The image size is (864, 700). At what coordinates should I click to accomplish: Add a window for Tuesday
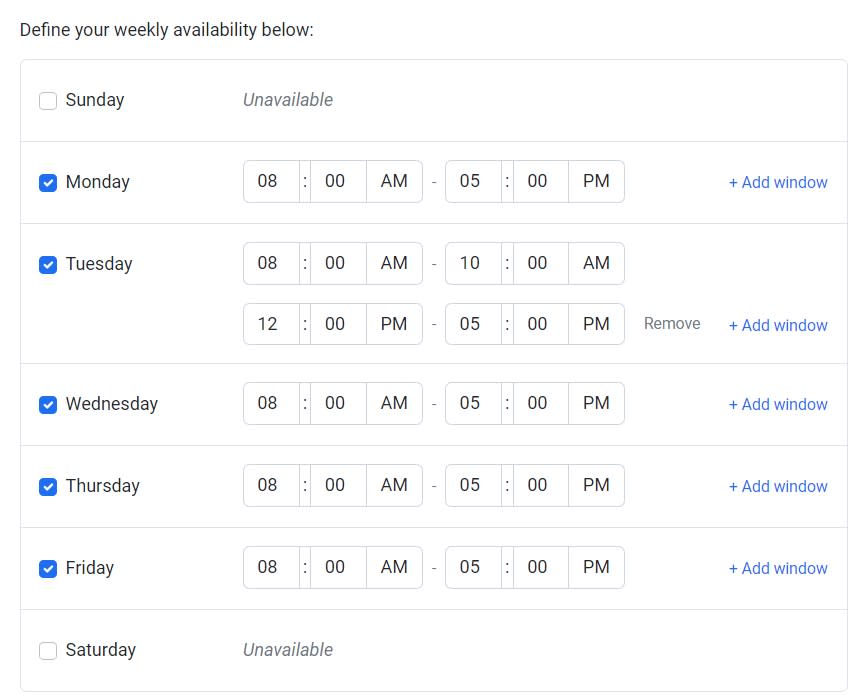[x=778, y=325]
